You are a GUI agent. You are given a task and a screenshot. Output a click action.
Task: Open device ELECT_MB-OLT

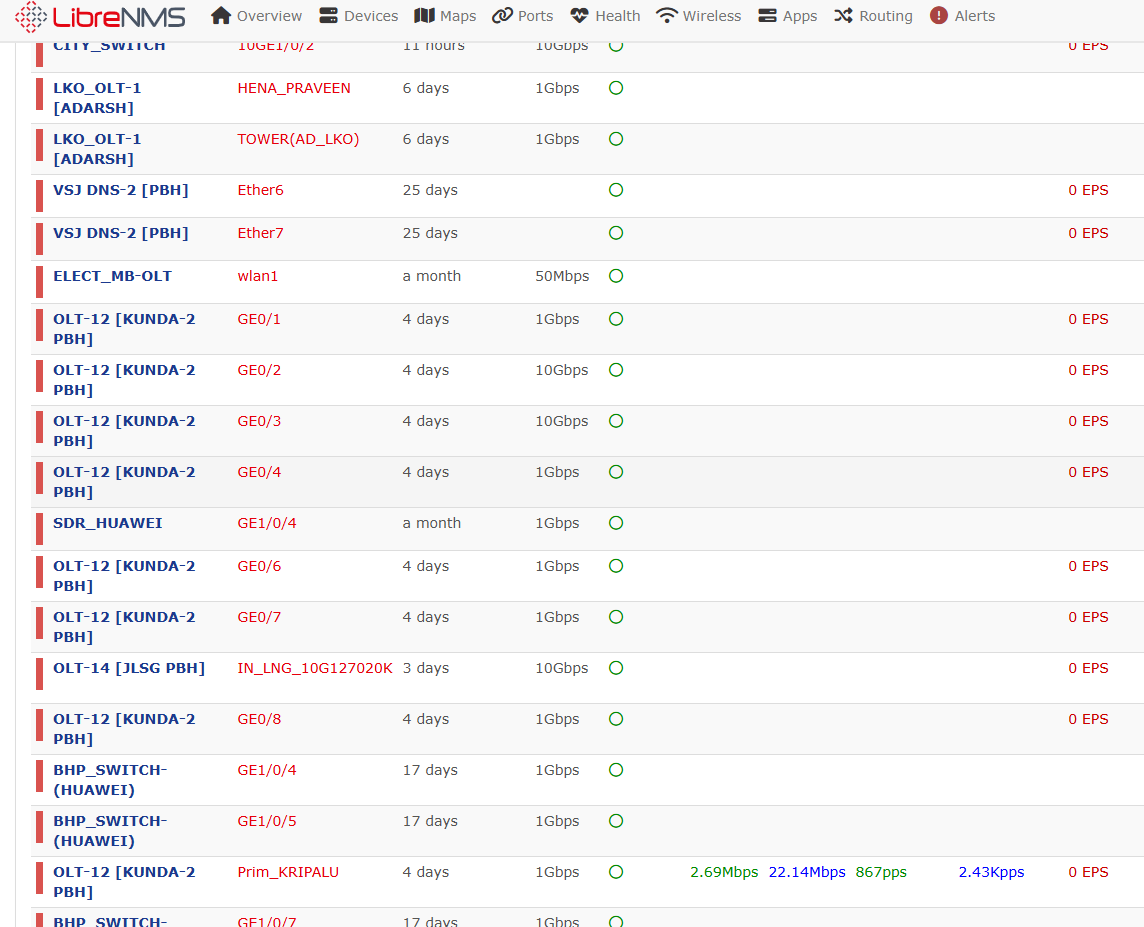tap(112, 276)
